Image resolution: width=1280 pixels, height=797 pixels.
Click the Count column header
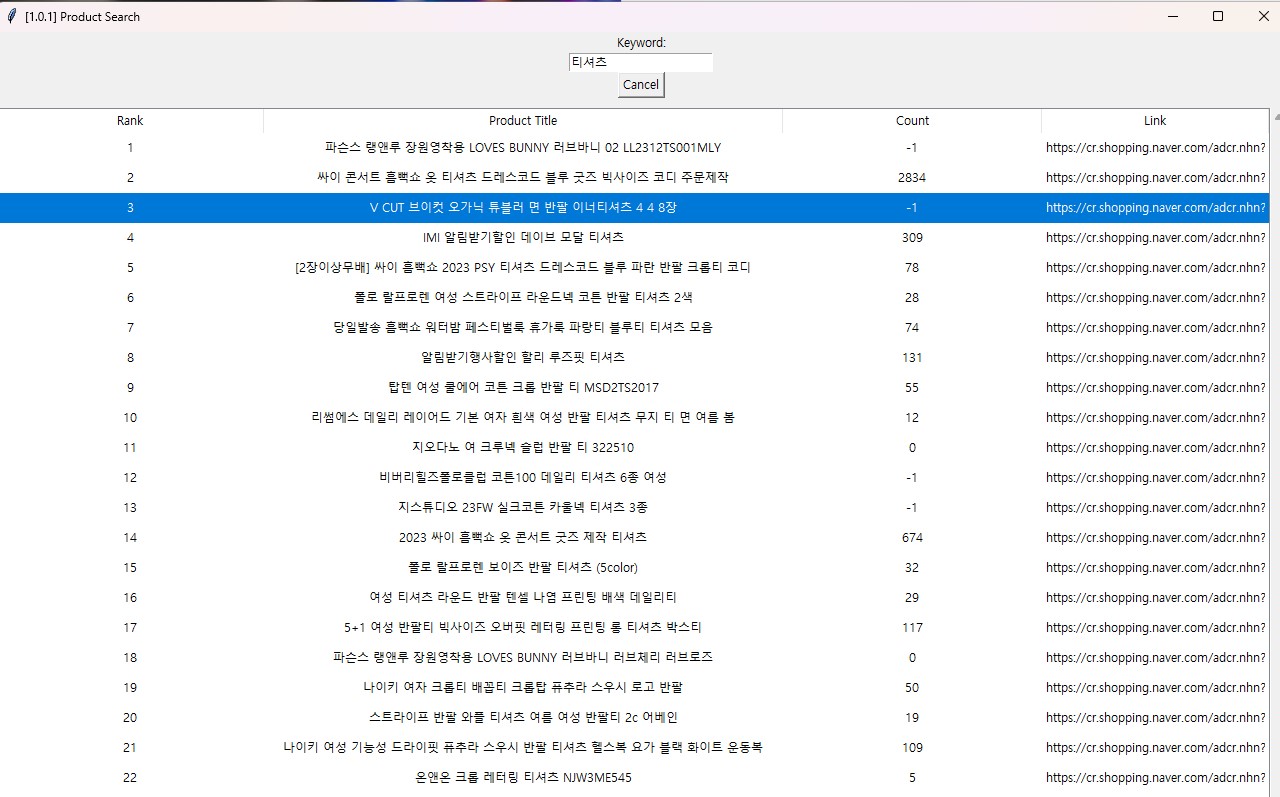pyautogui.click(x=912, y=121)
